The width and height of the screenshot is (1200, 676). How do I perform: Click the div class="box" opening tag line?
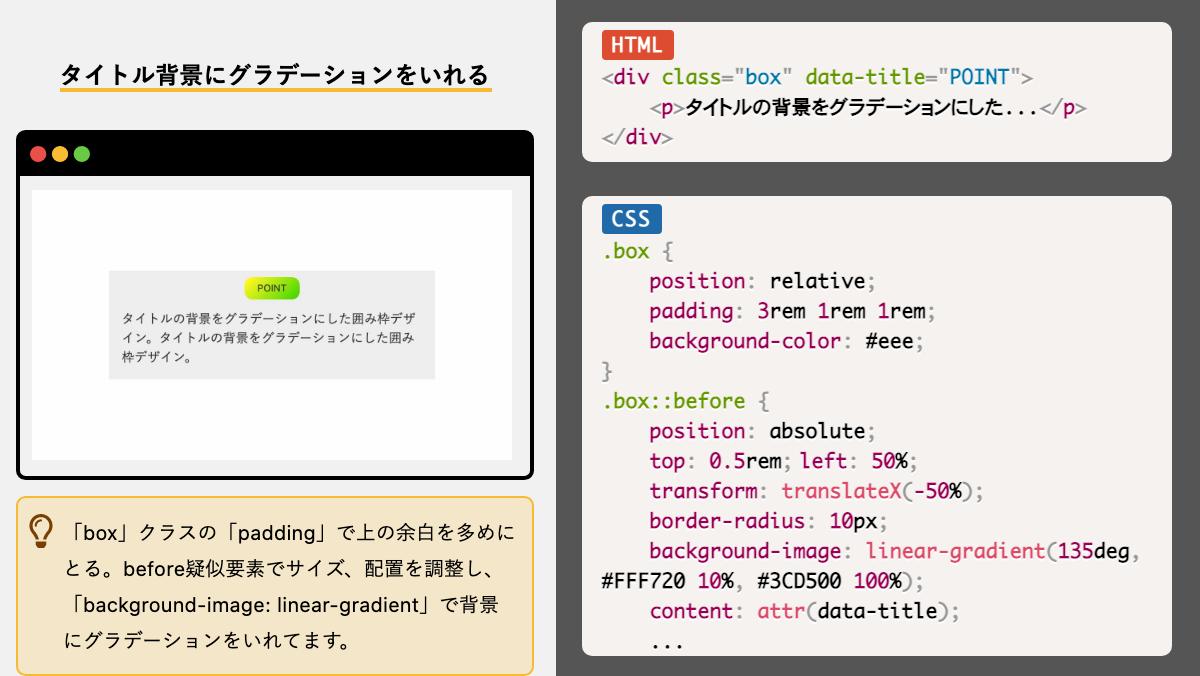(817, 77)
